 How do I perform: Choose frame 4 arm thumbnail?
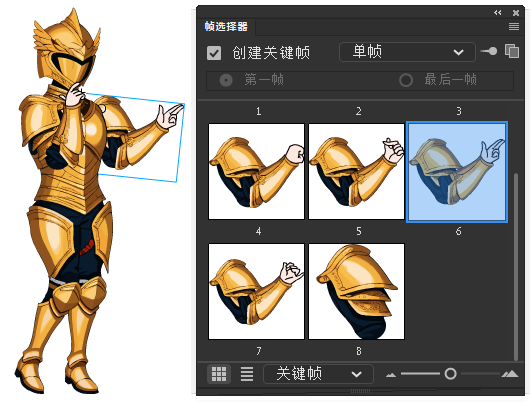(x=256, y=291)
